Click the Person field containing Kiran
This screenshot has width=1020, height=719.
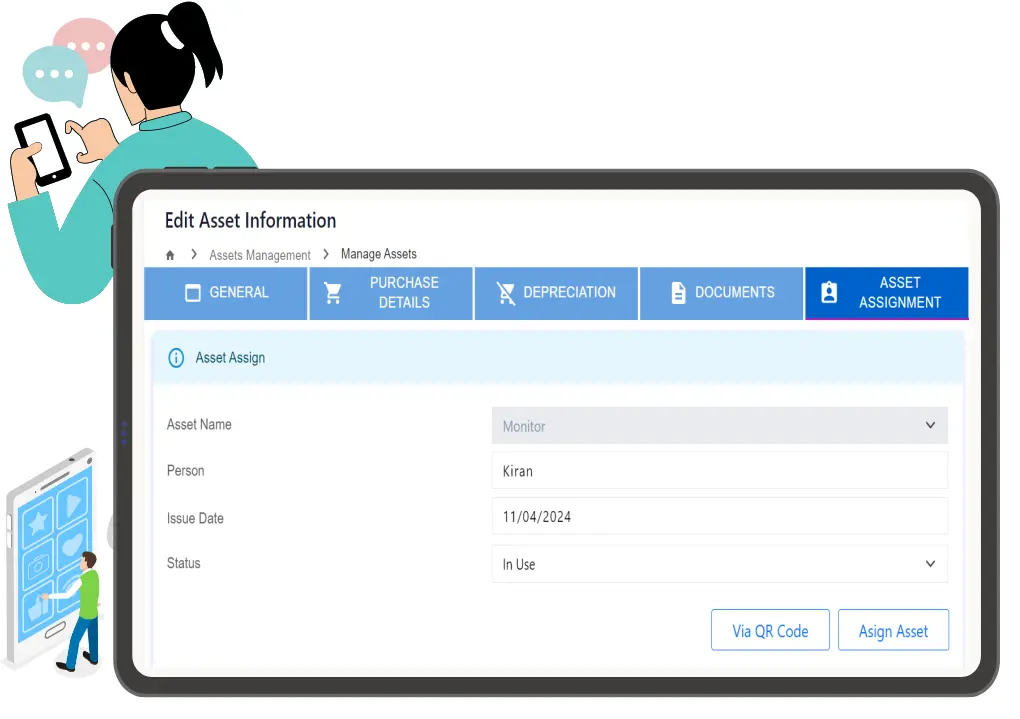tap(719, 470)
